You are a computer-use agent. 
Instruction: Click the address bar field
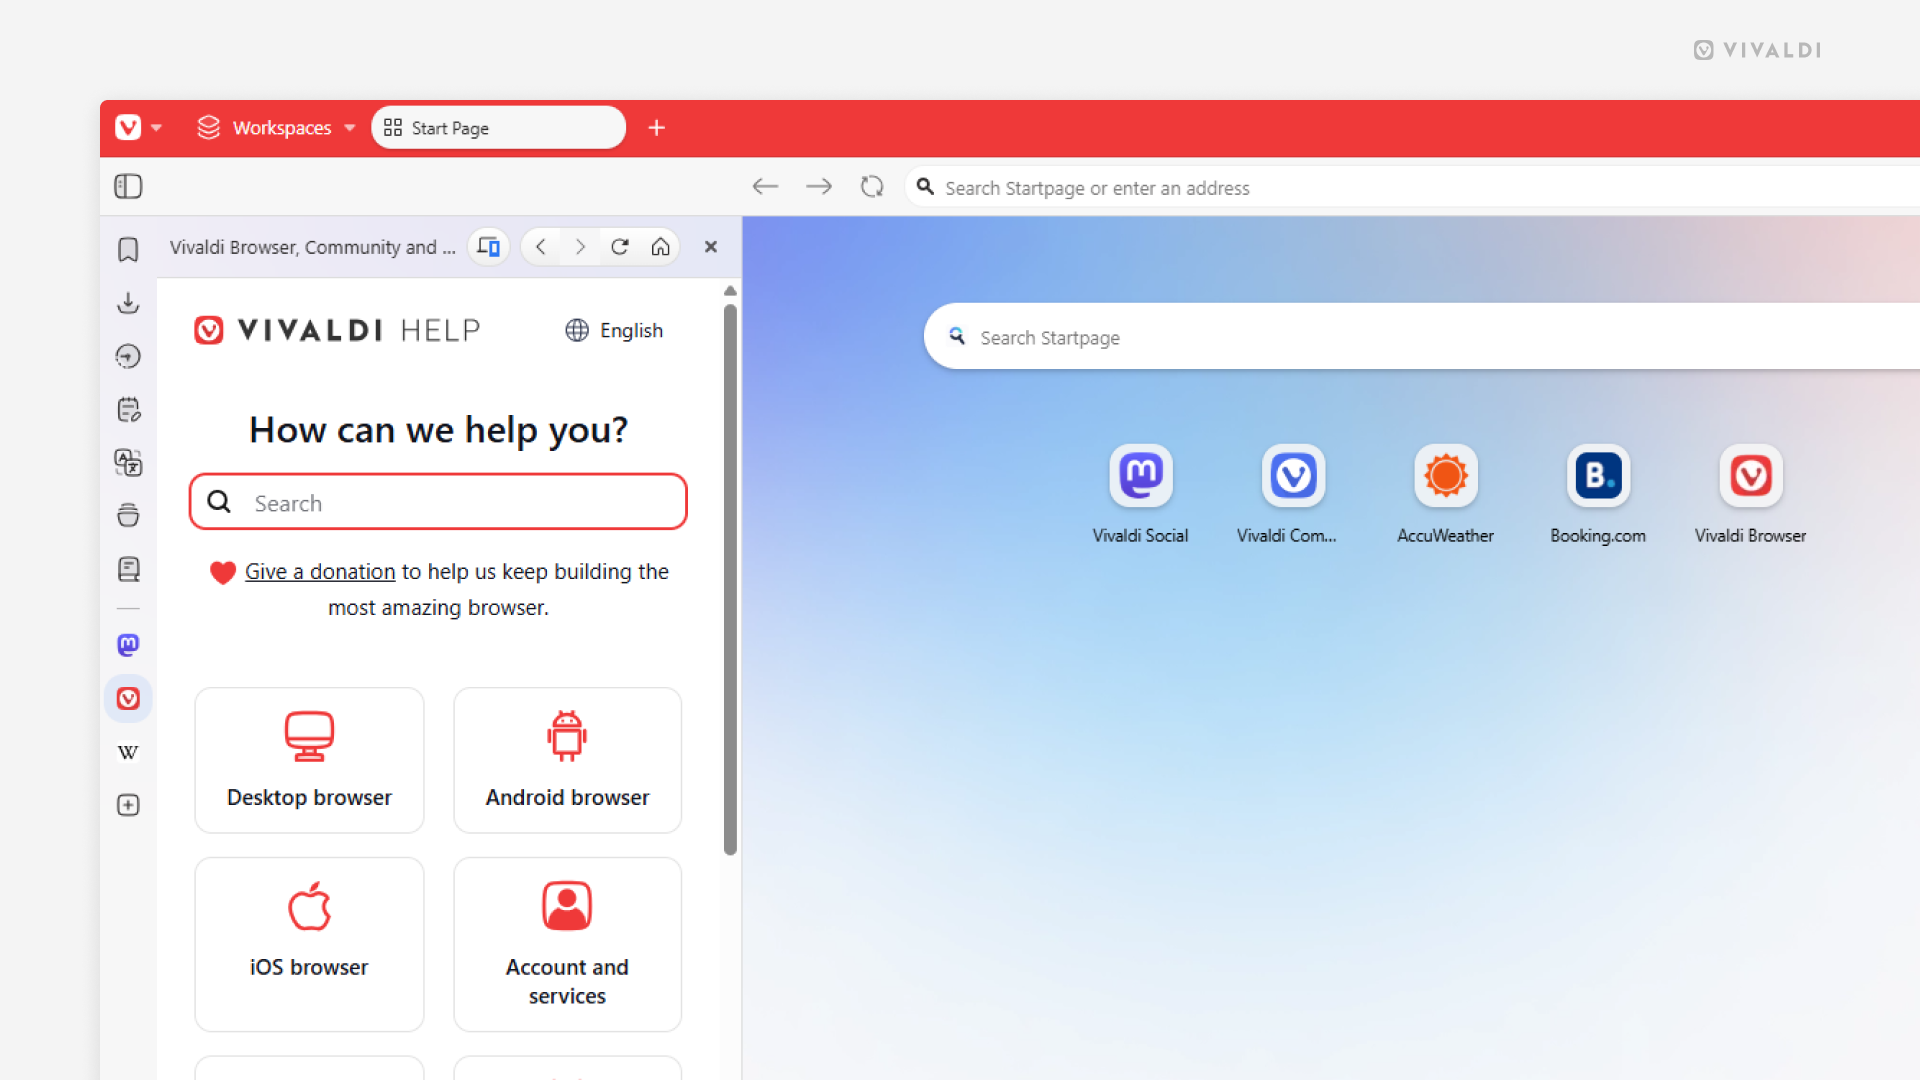pyautogui.click(x=1410, y=188)
